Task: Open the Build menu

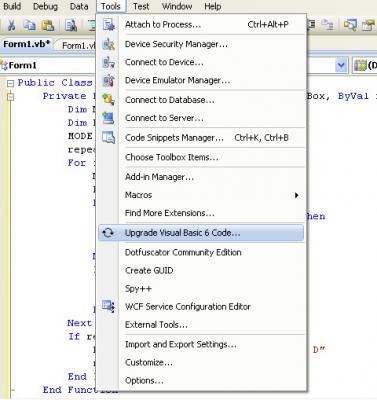Action: pos(12,6)
